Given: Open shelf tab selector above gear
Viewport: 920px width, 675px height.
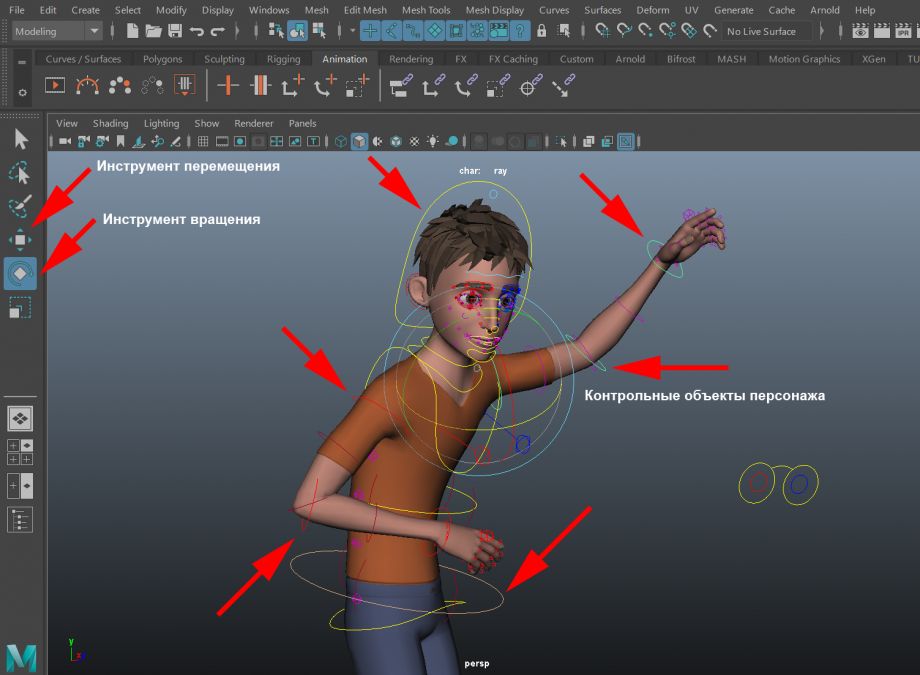Looking at the screenshot, I should tap(22, 62).
